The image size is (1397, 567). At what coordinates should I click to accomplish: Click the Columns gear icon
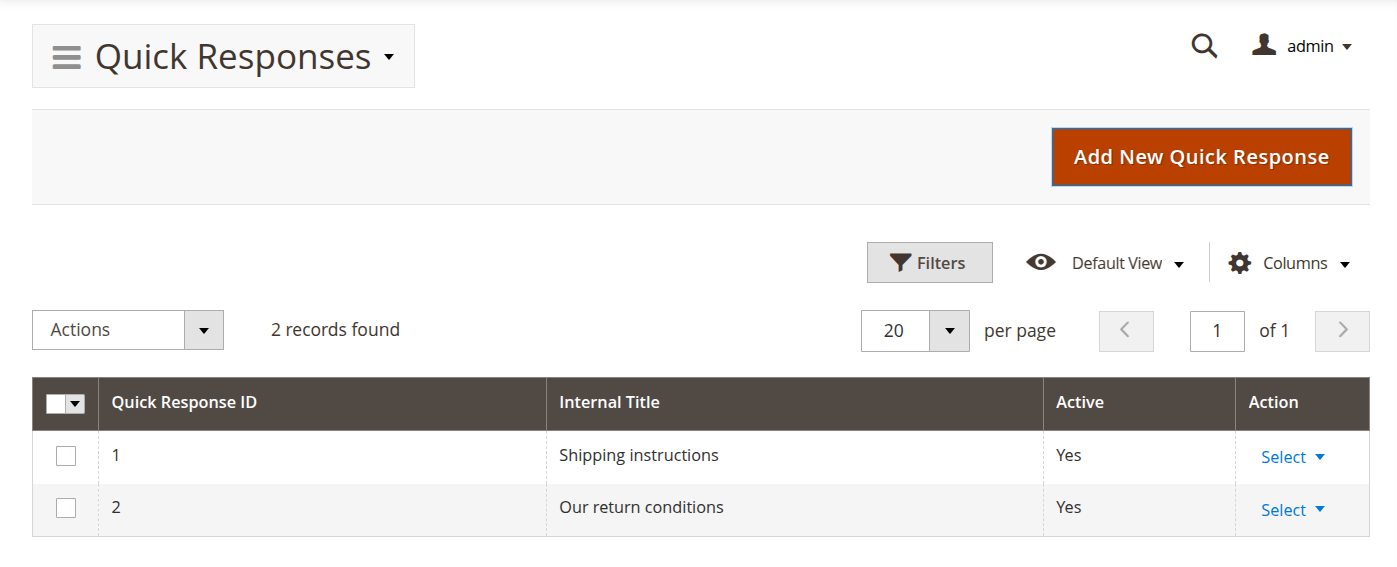click(x=1240, y=263)
